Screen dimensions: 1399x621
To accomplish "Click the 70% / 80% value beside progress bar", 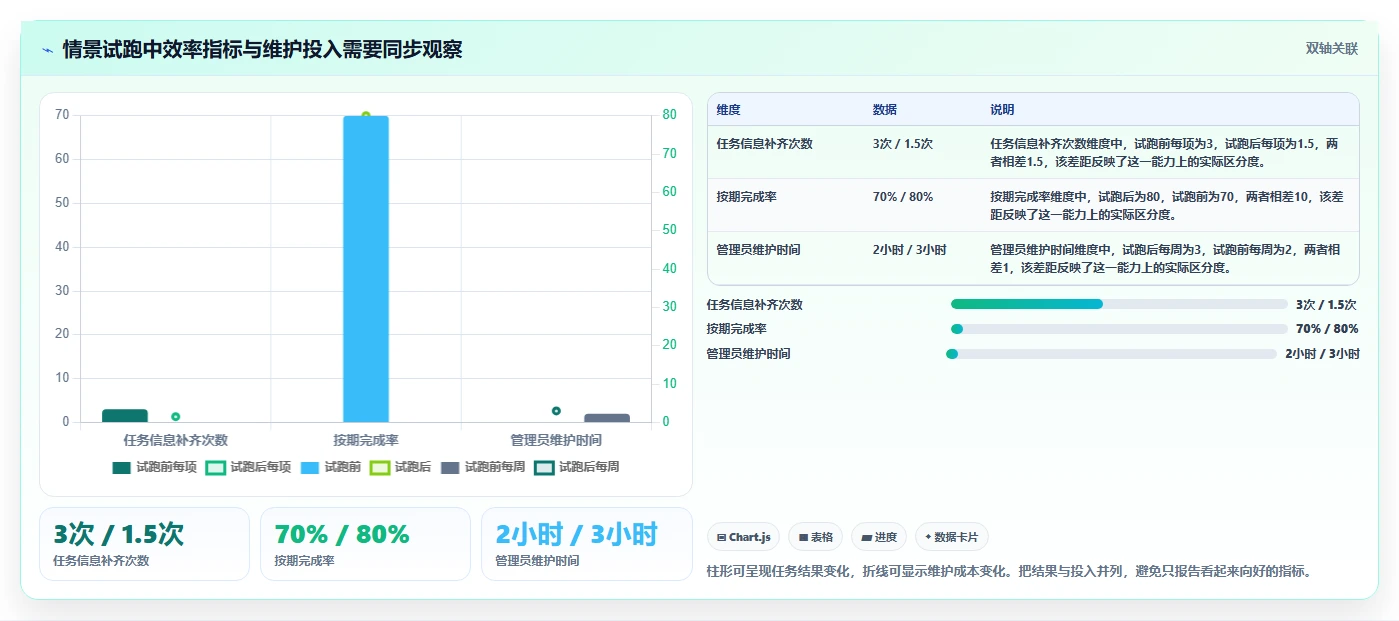I will tap(1327, 329).
